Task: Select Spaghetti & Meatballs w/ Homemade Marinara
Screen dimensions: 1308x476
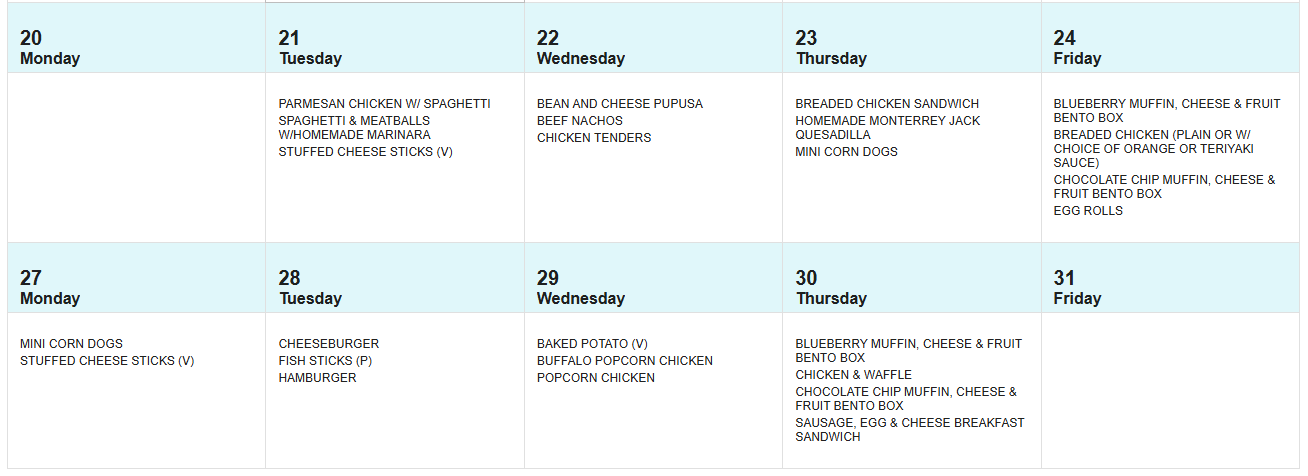Action: tap(354, 128)
